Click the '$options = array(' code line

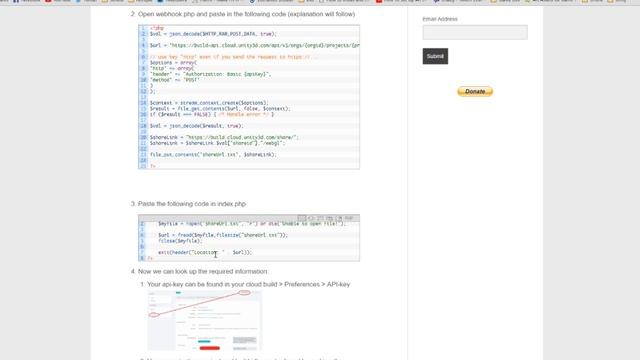click(x=173, y=62)
